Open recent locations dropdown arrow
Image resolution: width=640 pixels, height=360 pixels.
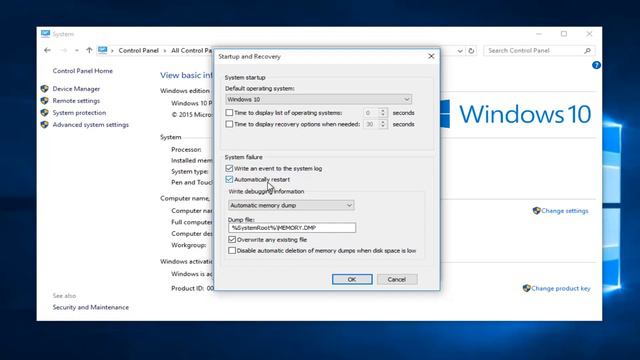tap(77, 50)
